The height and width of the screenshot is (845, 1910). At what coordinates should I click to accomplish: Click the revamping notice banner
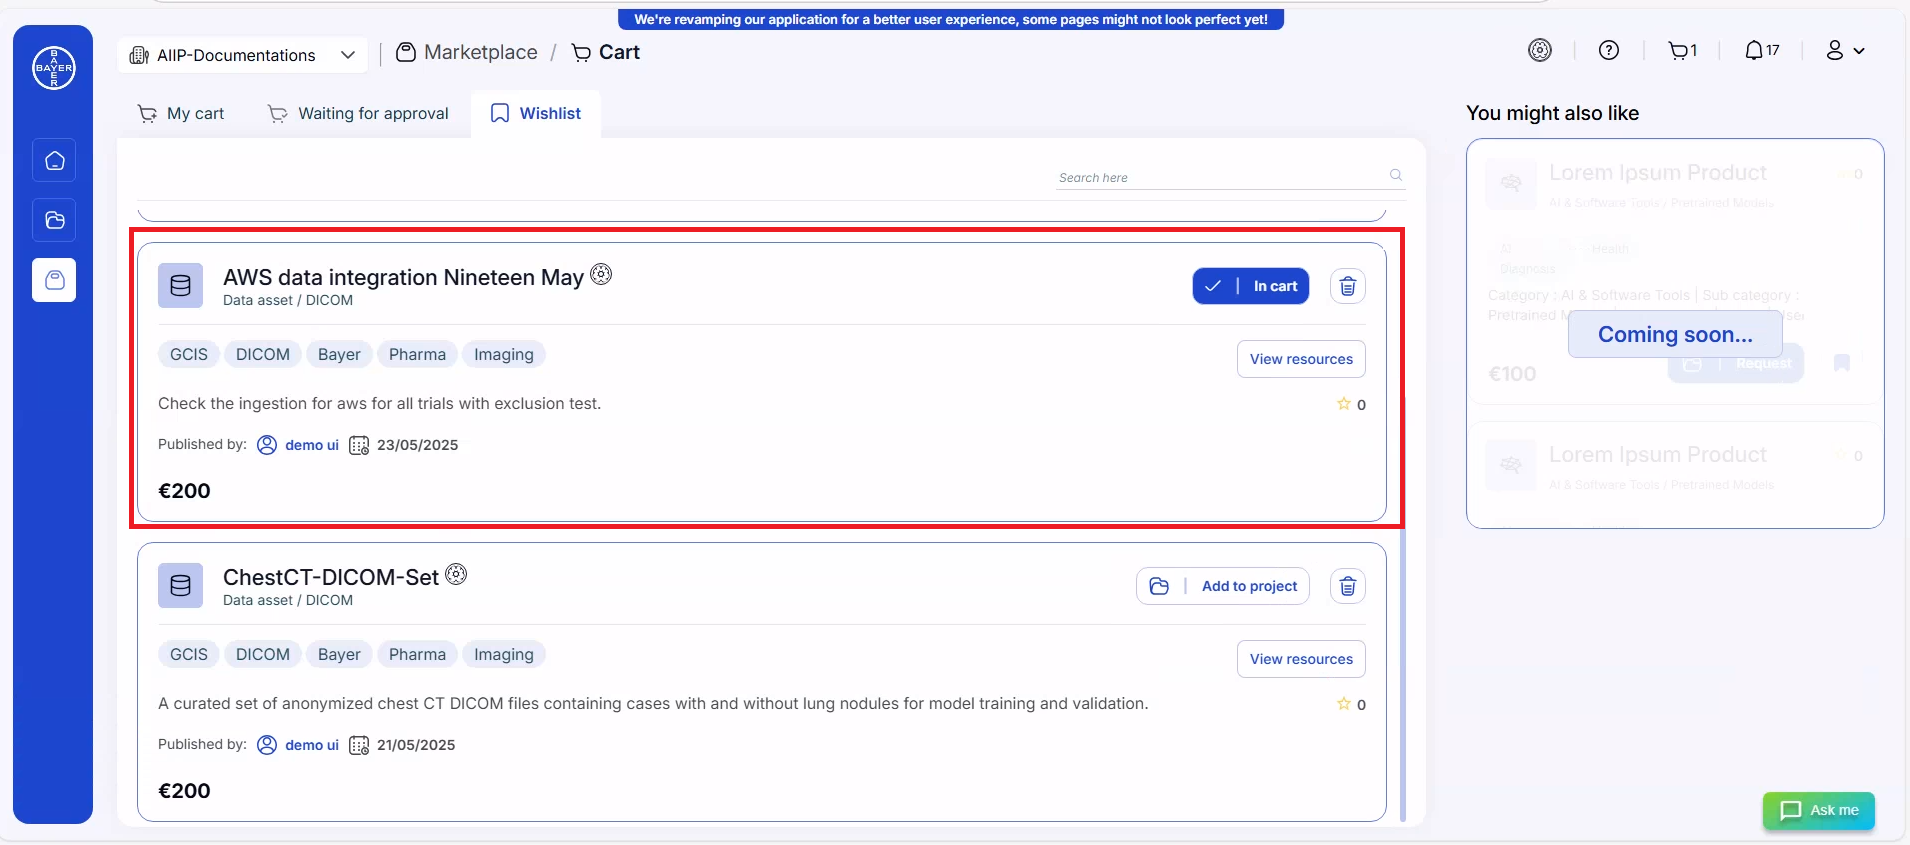click(951, 19)
